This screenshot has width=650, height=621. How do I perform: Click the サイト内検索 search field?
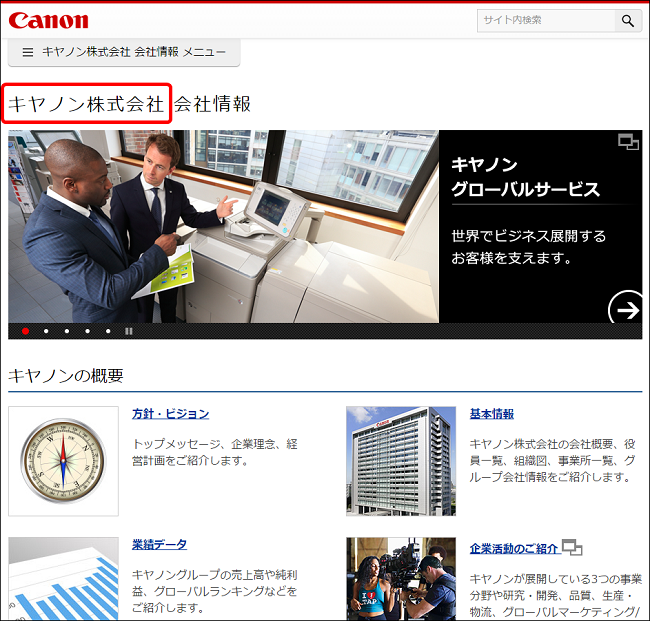tap(546, 21)
